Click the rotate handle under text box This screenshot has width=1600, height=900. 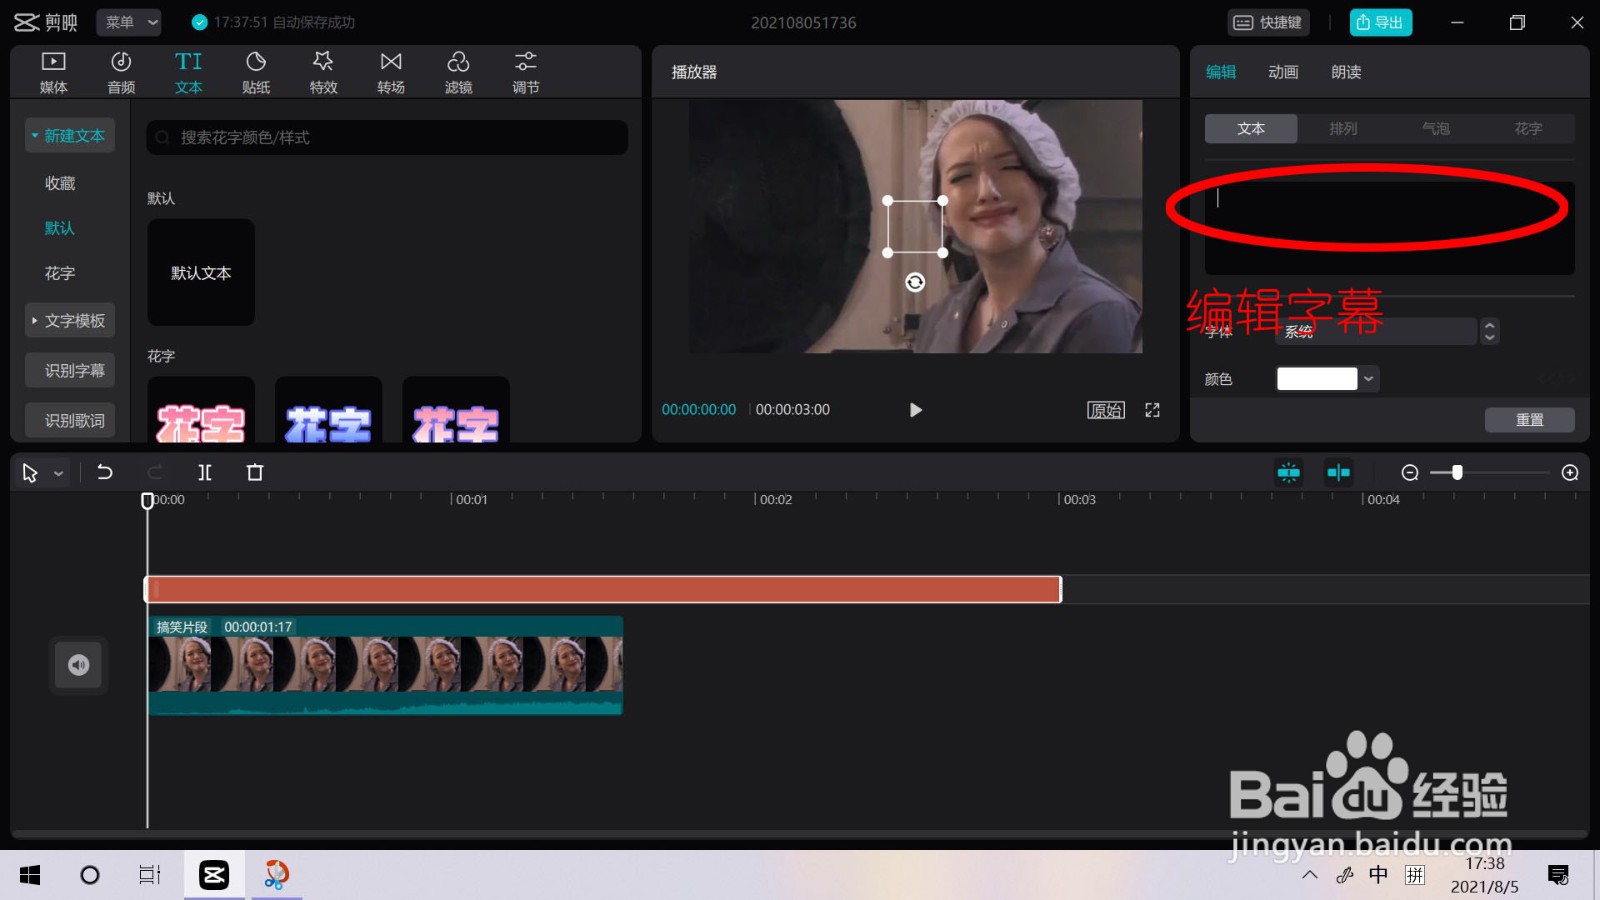[915, 282]
